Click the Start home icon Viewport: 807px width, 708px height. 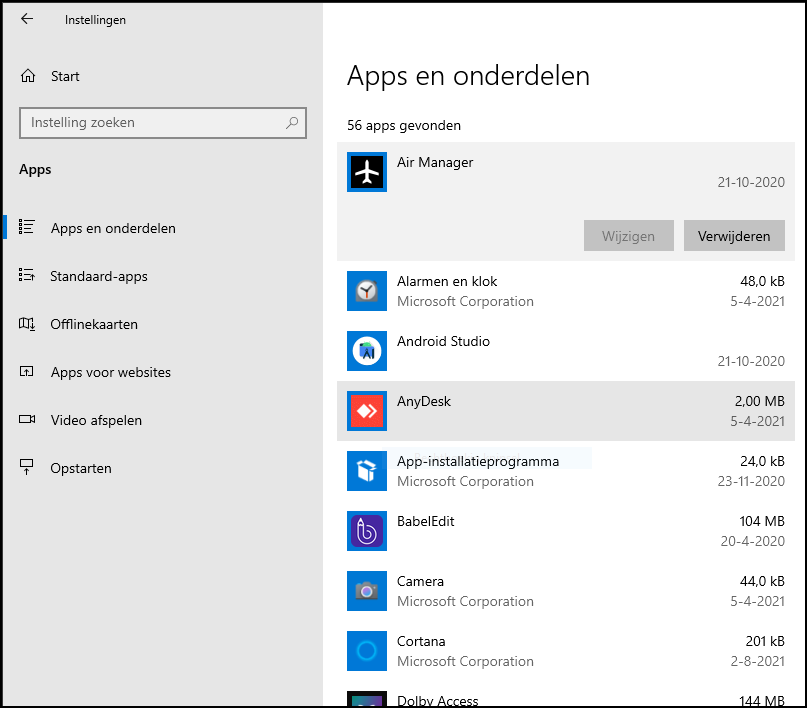tap(28, 76)
